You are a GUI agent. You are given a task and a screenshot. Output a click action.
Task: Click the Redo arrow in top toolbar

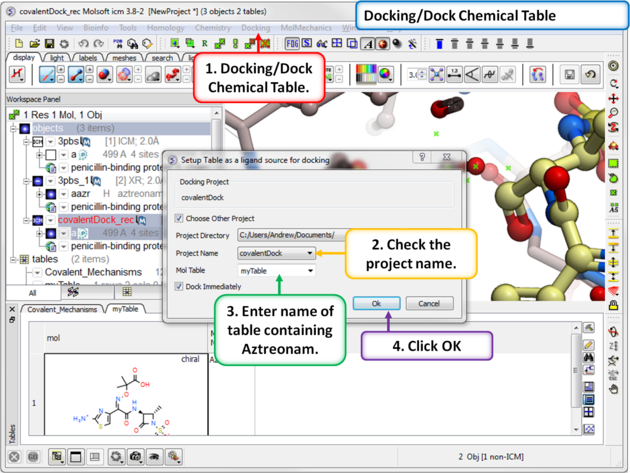pyautogui.click(x=98, y=43)
